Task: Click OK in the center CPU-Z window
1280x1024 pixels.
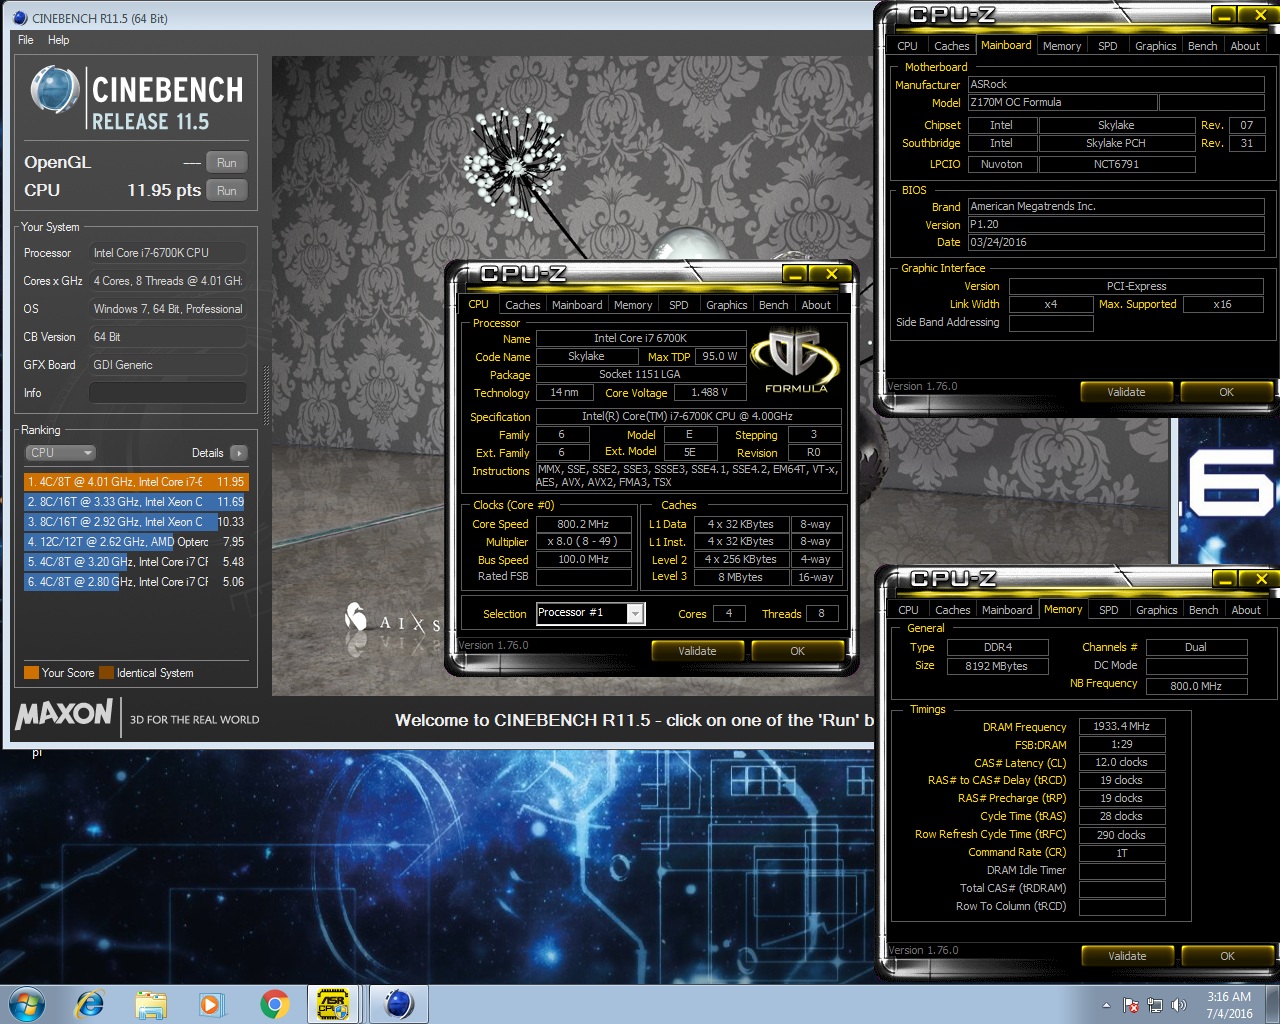Action: click(x=797, y=651)
